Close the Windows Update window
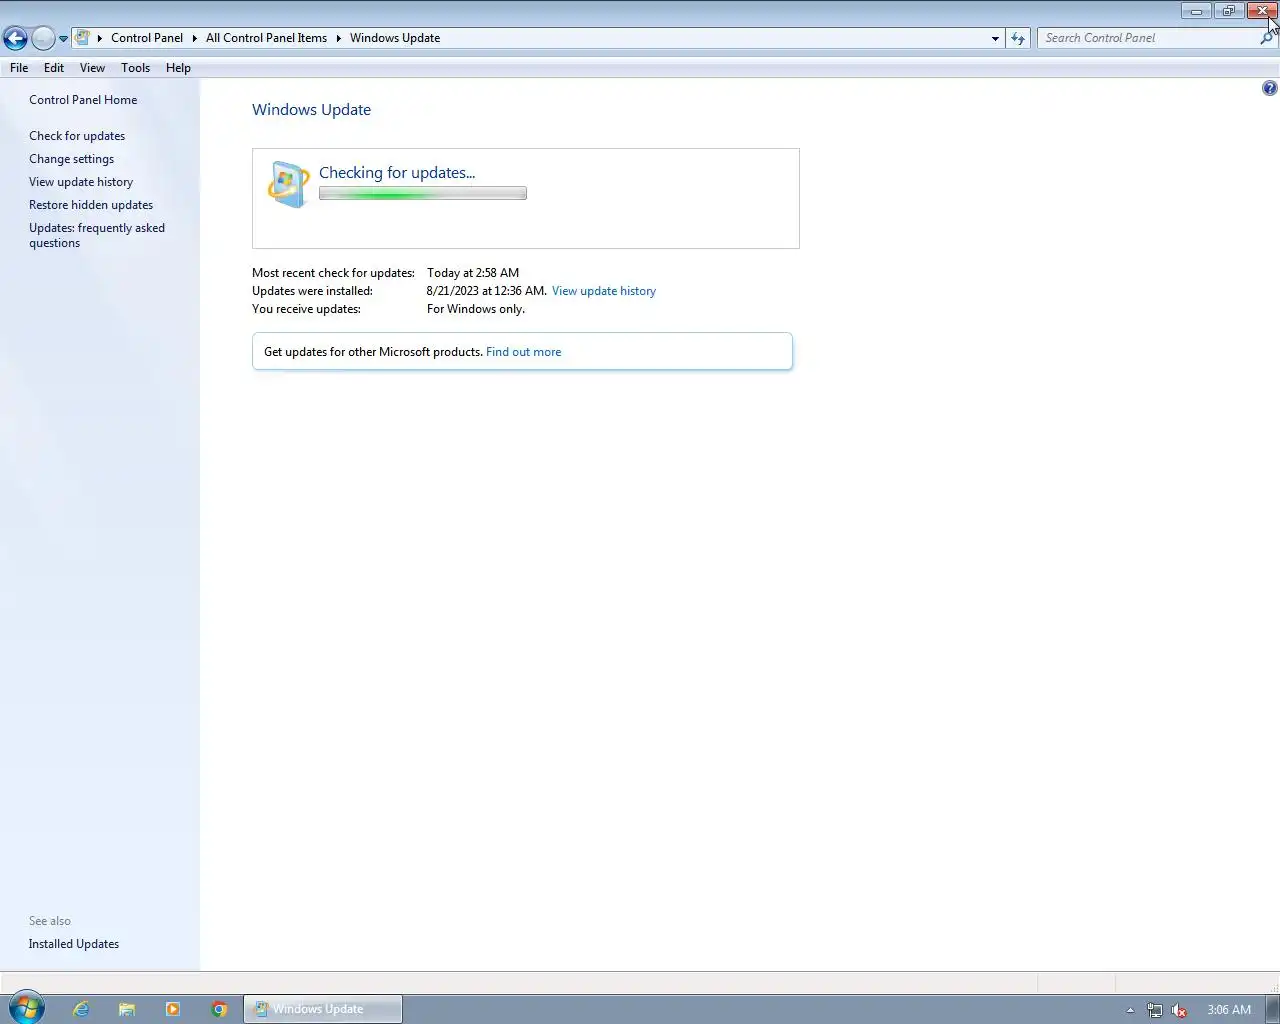Image resolution: width=1280 pixels, height=1024 pixels. [1262, 11]
